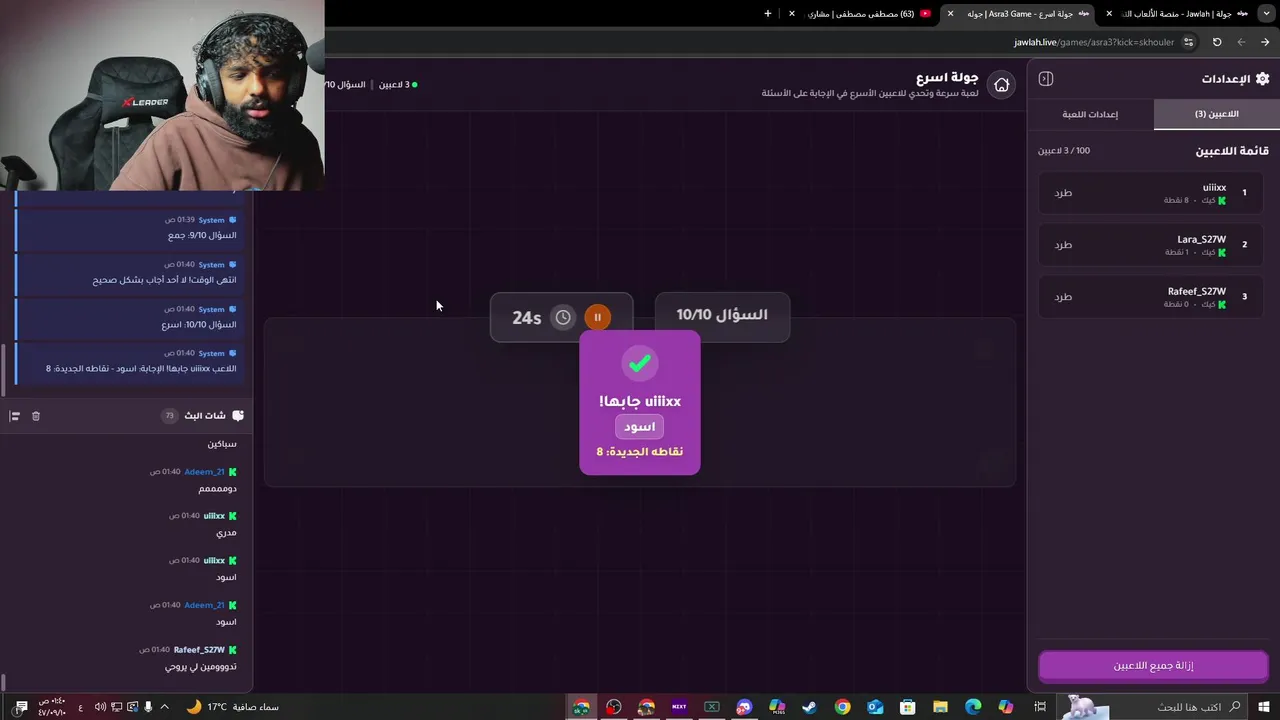Go back in browser history
The image size is (1280, 720).
click(1265, 42)
